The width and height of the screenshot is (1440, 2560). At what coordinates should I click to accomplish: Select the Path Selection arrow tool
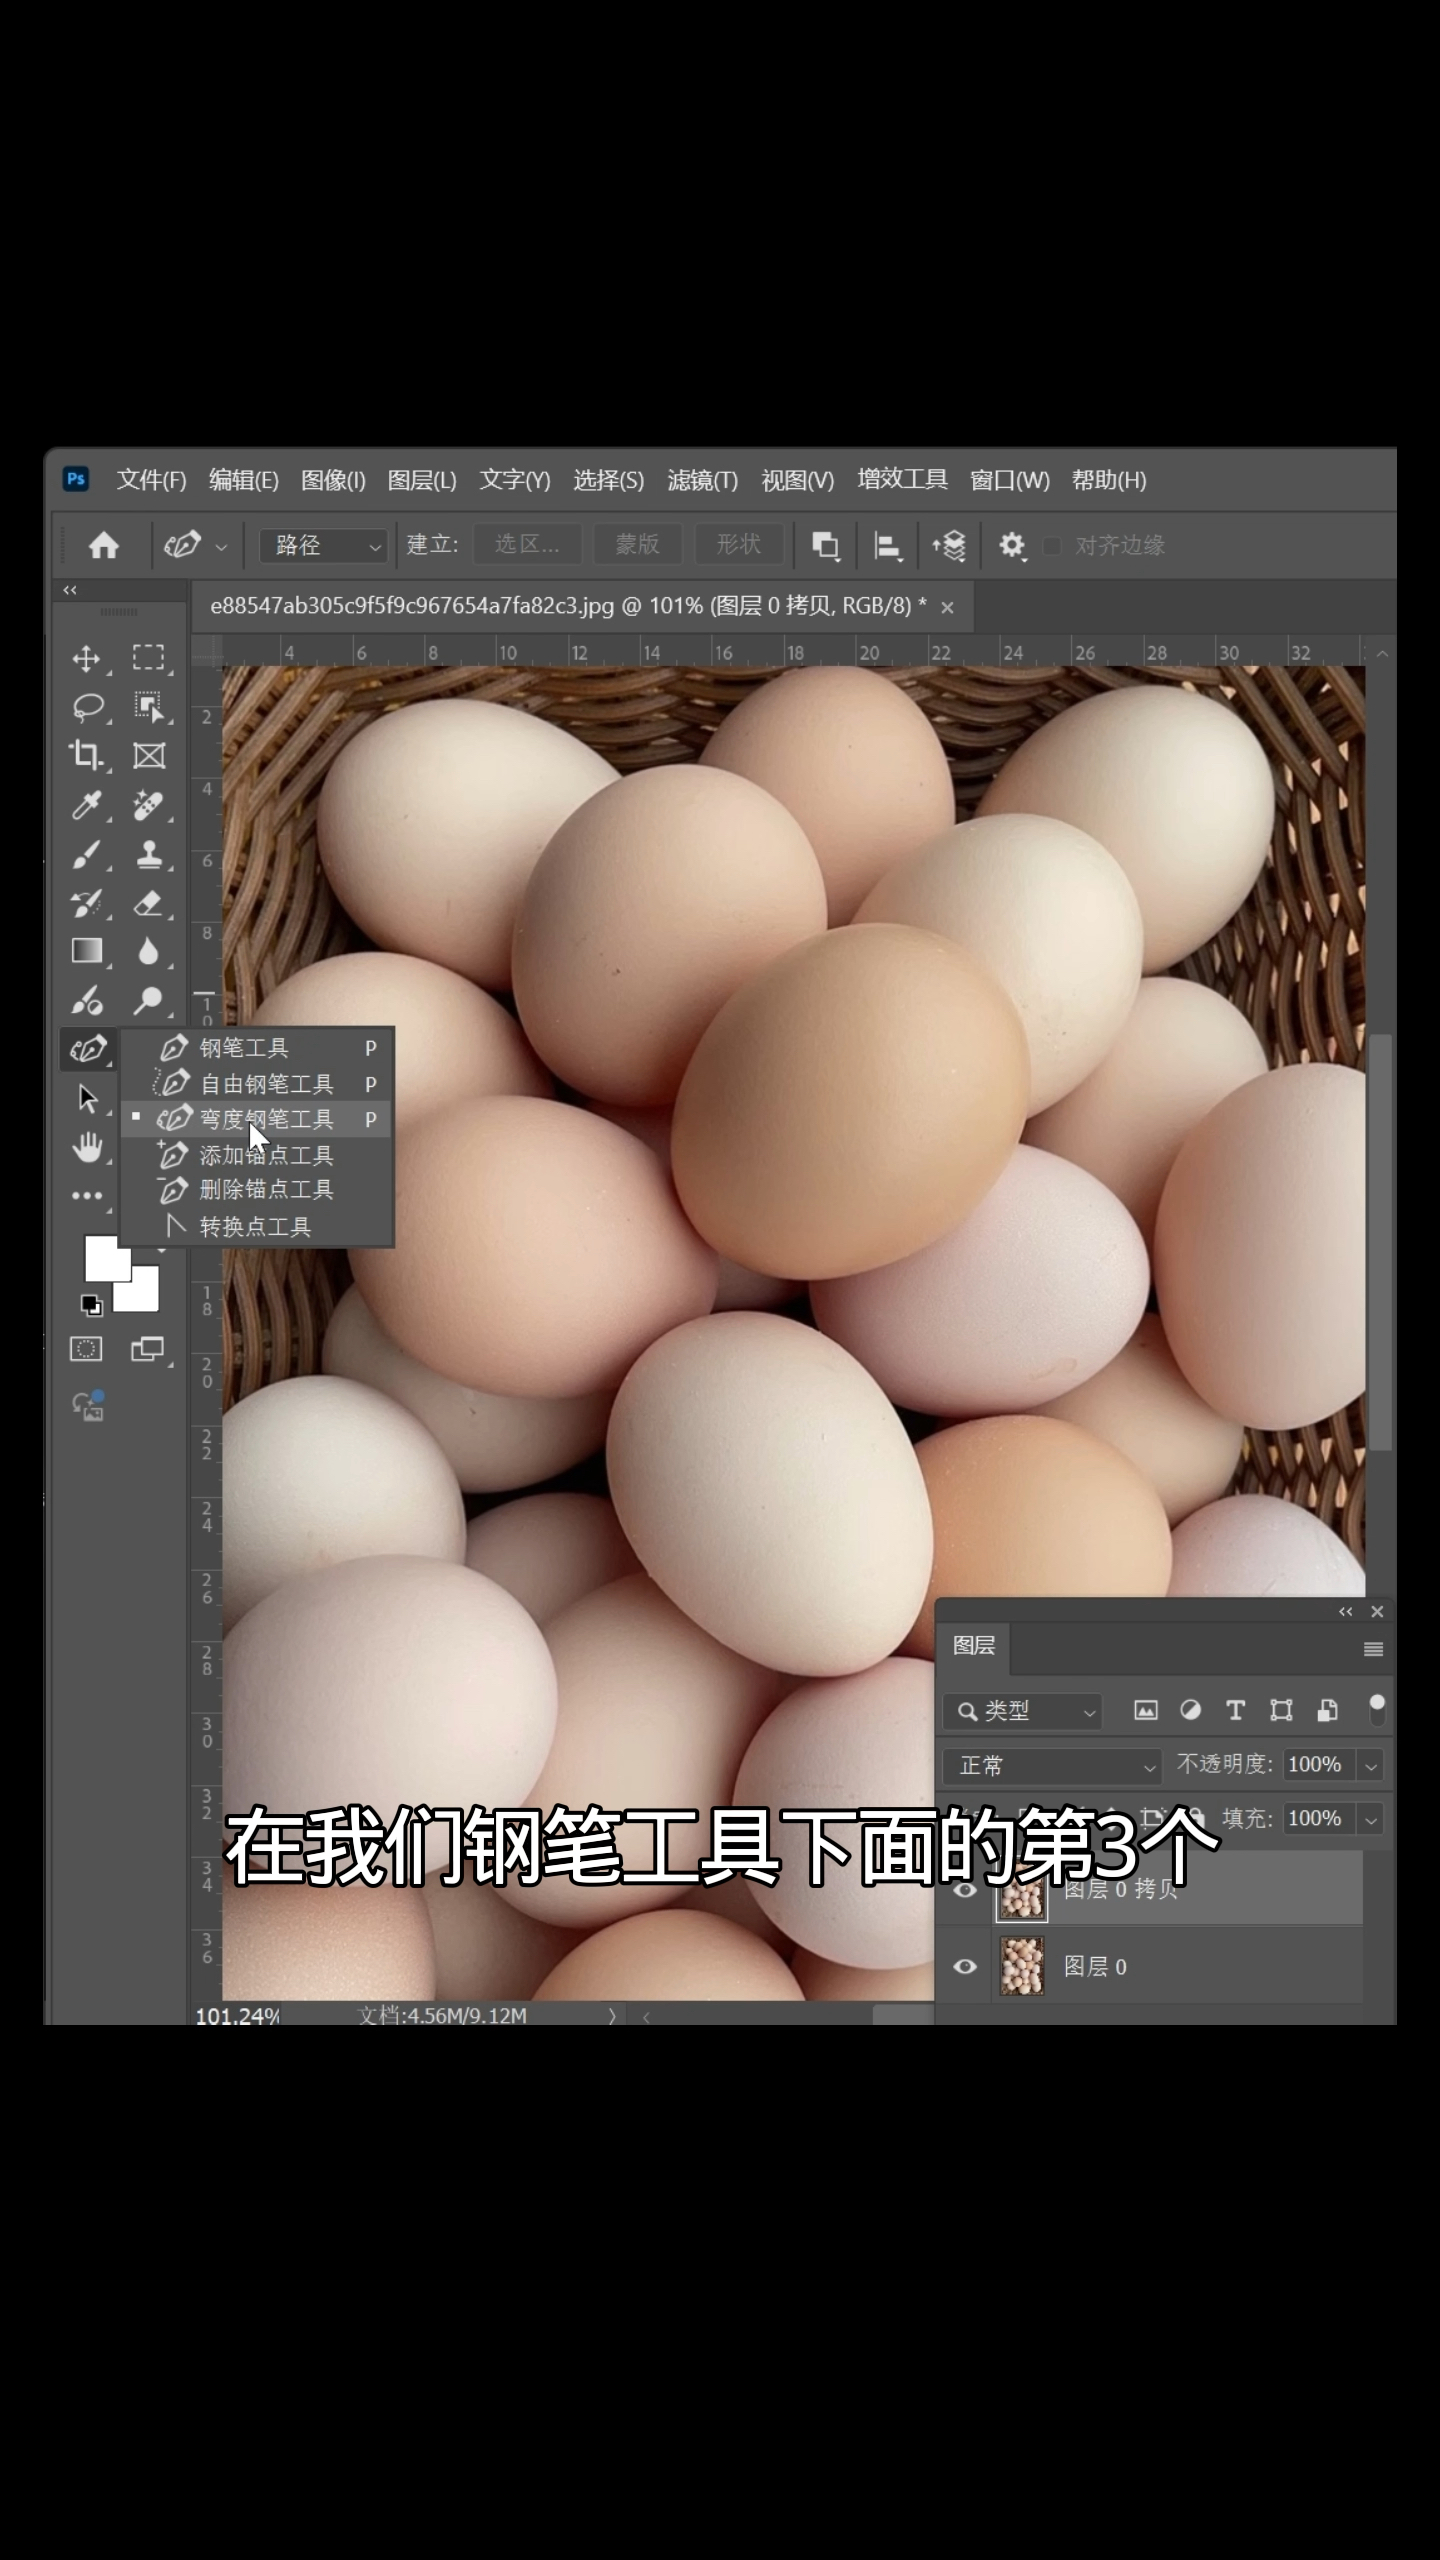coord(88,1099)
